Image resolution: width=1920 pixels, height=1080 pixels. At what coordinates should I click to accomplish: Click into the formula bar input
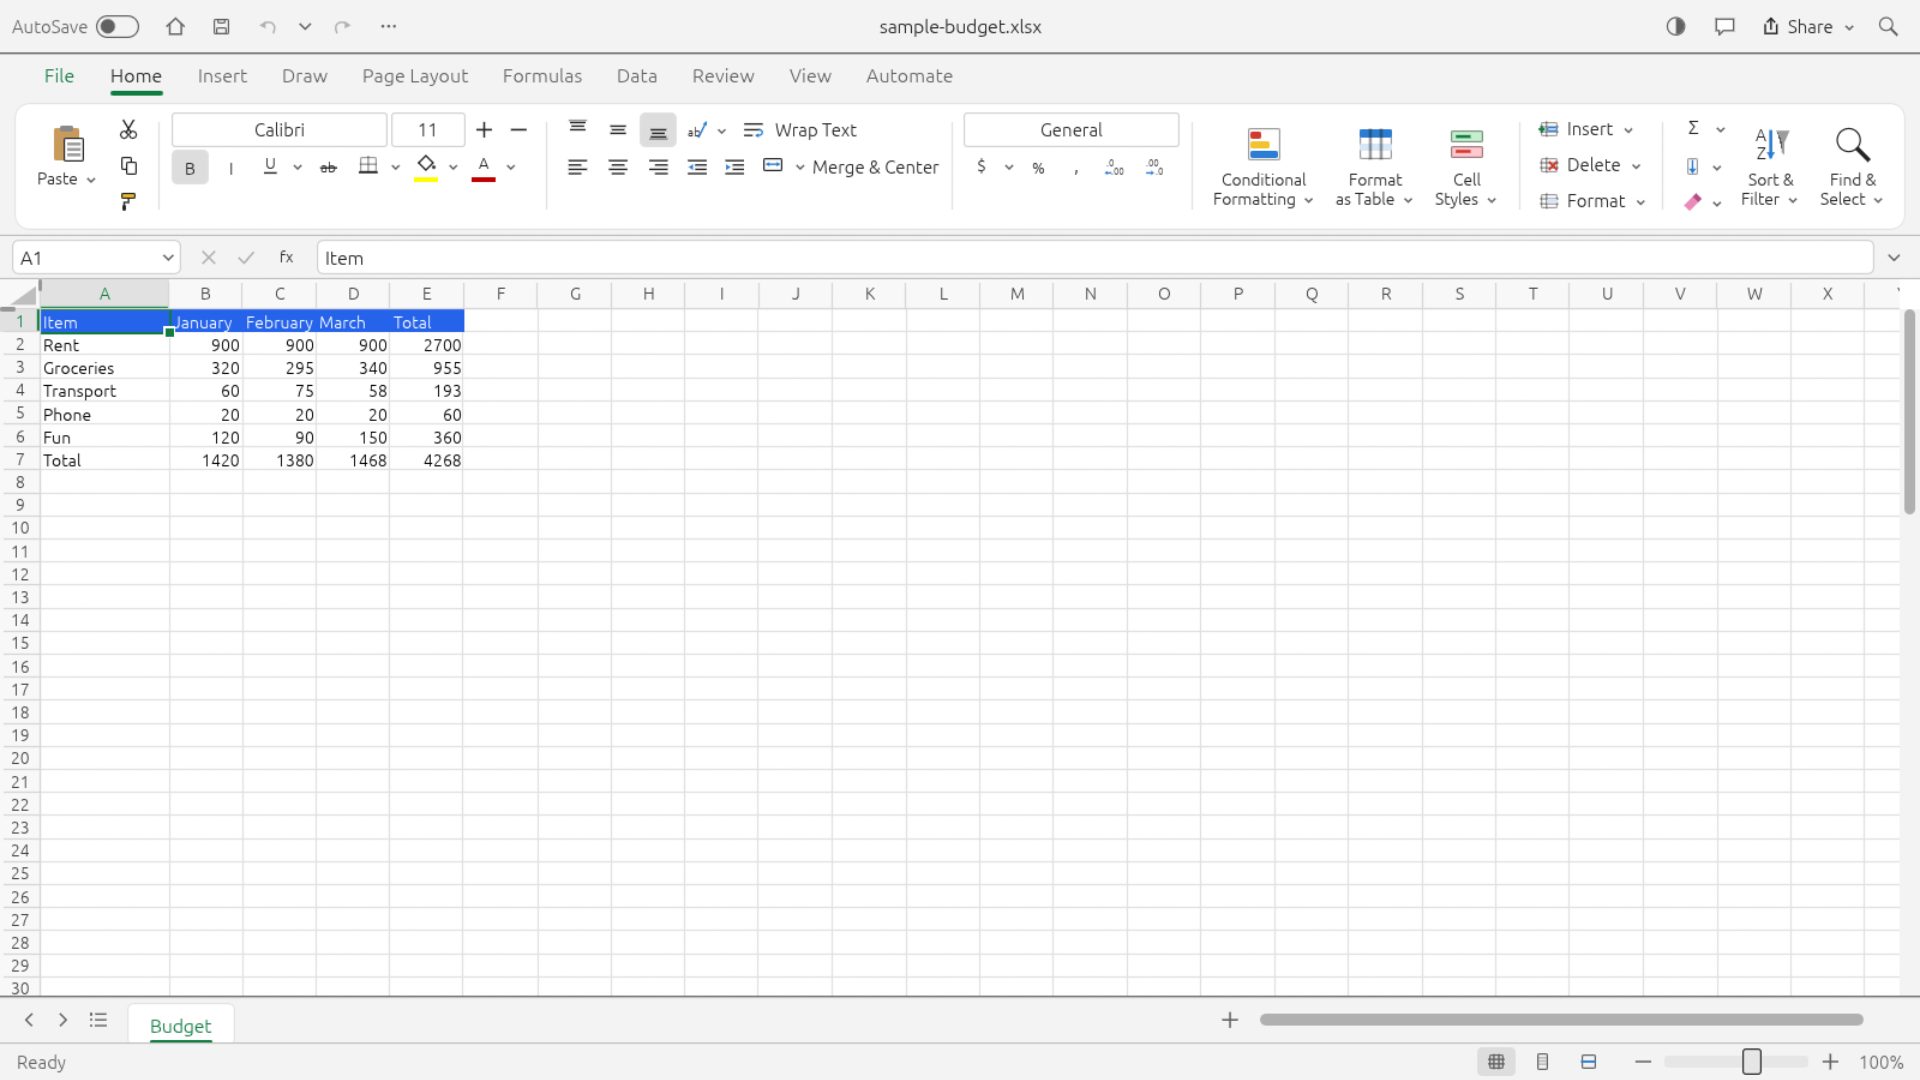click(1095, 258)
